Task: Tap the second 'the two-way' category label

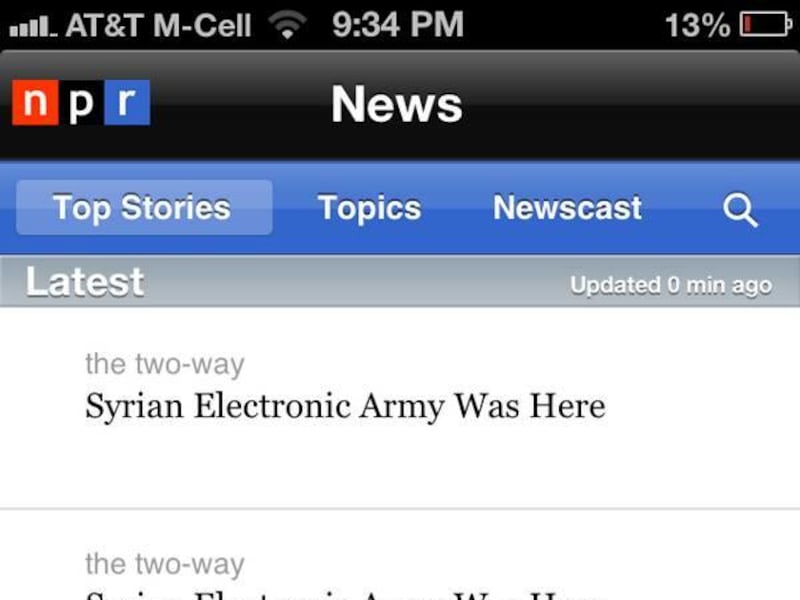Action: pyautogui.click(x=165, y=564)
